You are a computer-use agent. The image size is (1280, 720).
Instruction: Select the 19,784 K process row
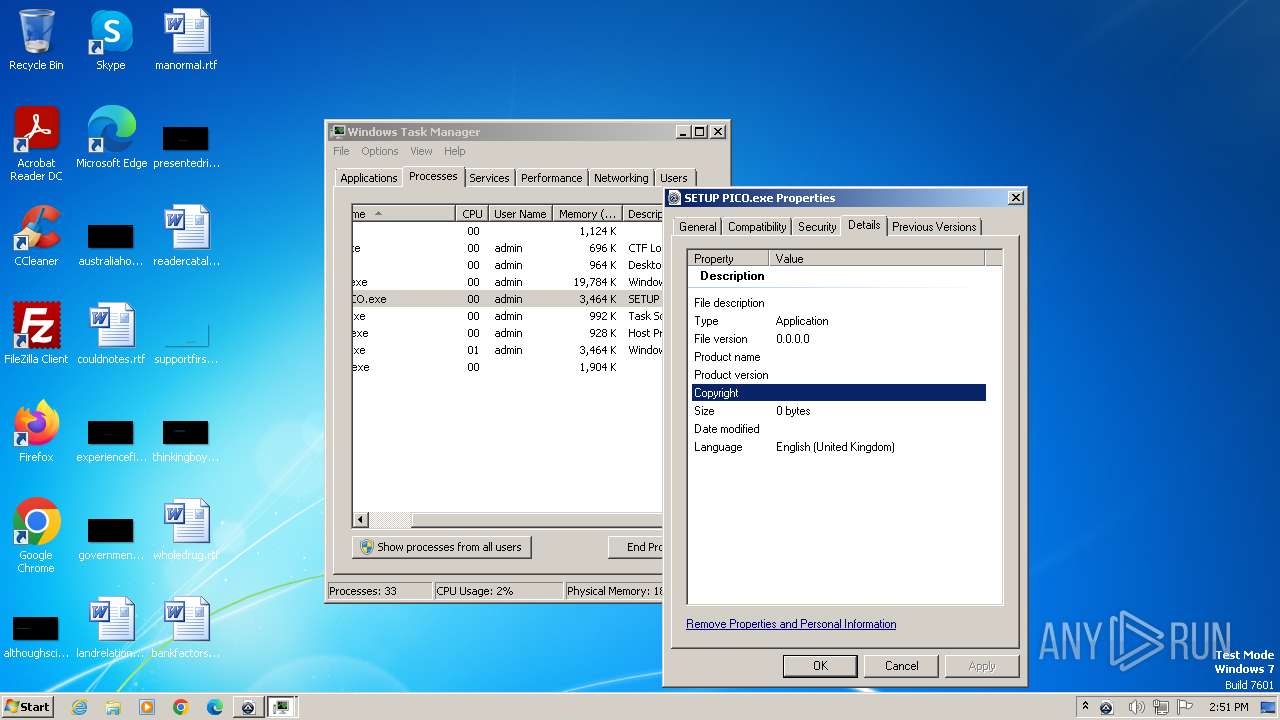point(507,282)
